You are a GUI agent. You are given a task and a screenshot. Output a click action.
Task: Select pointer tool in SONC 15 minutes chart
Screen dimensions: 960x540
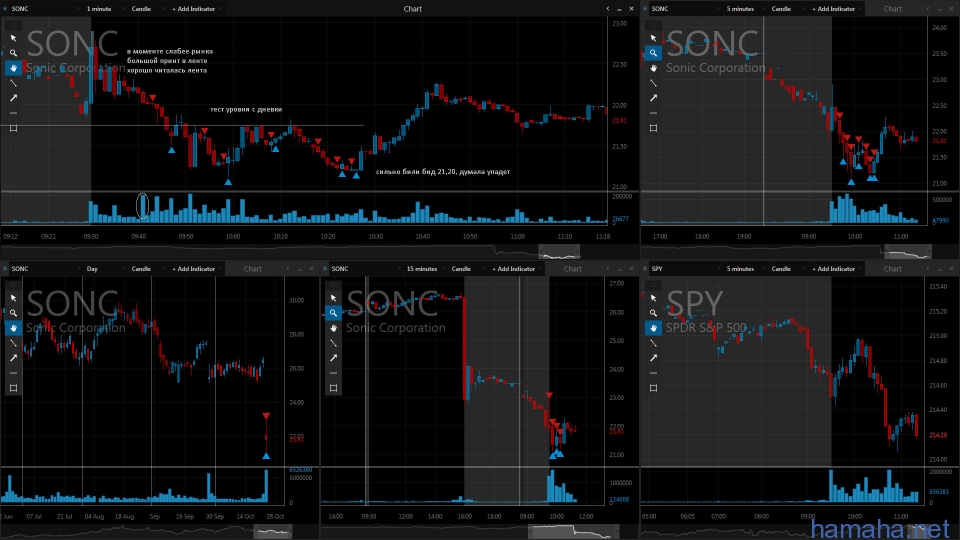click(x=334, y=298)
